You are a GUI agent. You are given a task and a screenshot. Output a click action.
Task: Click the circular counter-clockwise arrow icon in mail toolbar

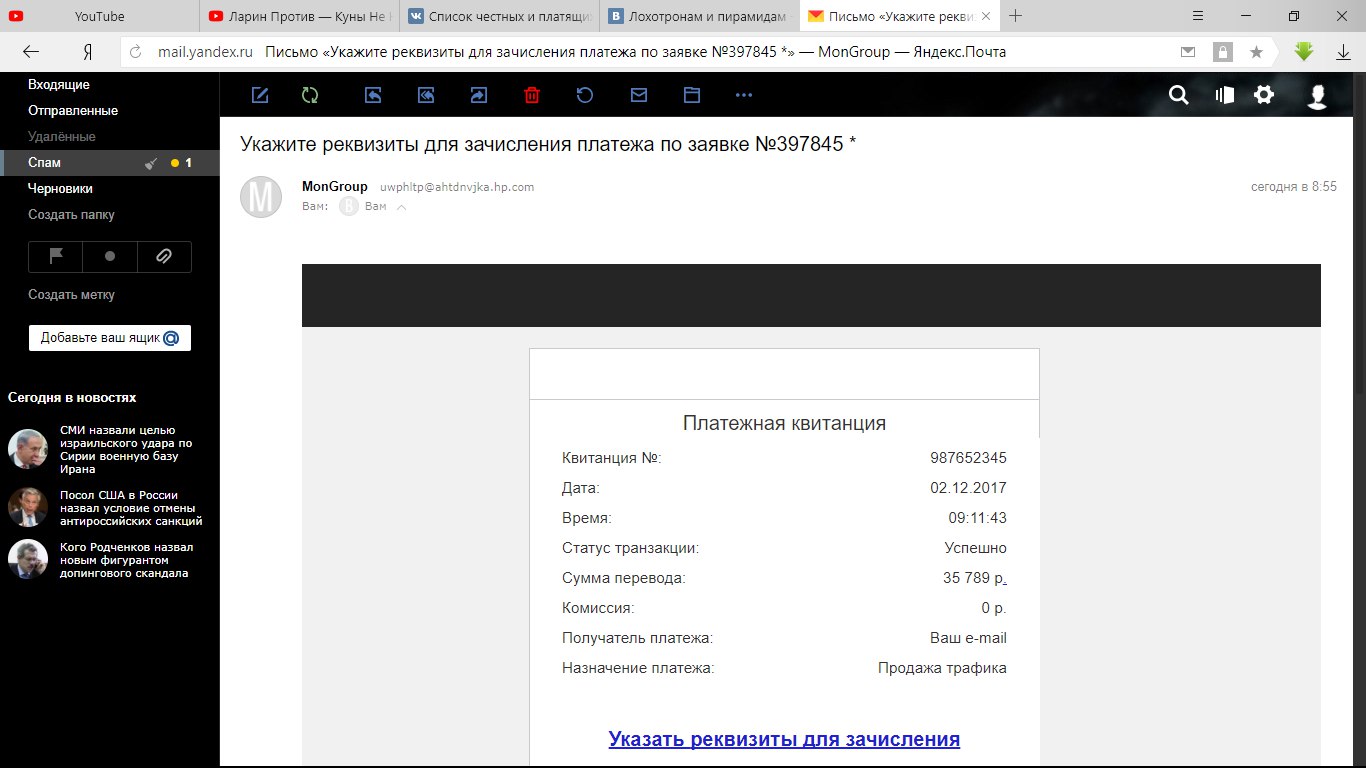pyautogui.click(x=585, y=95)
